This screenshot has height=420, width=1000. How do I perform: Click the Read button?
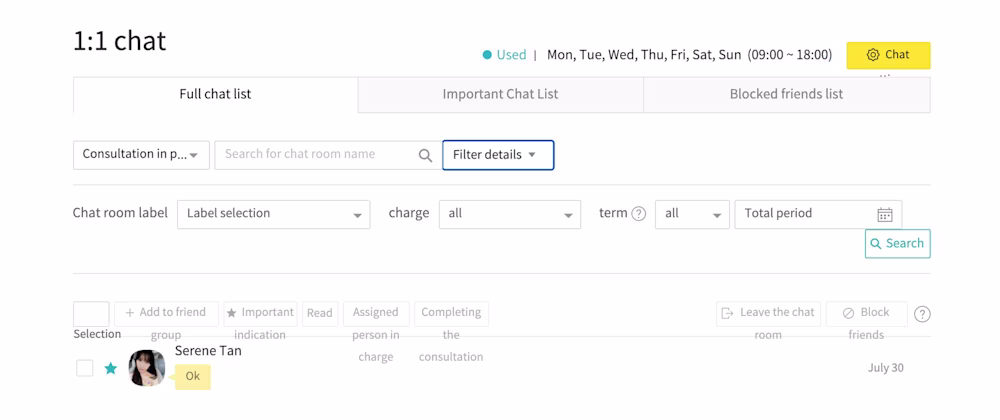tap(320, 314)
